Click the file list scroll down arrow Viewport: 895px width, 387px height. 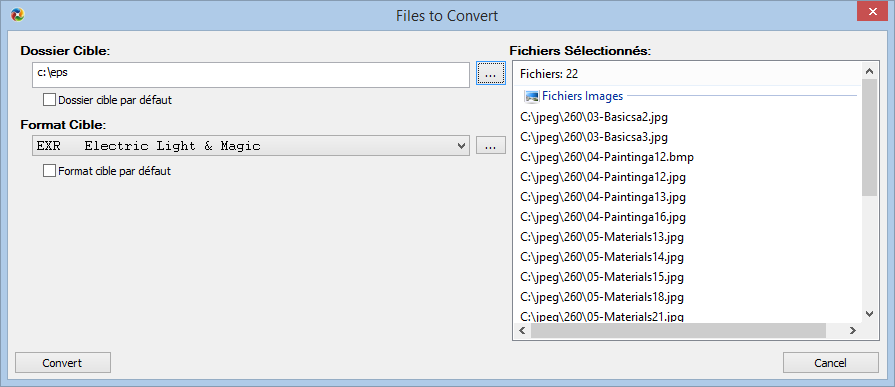coord(869,314)
